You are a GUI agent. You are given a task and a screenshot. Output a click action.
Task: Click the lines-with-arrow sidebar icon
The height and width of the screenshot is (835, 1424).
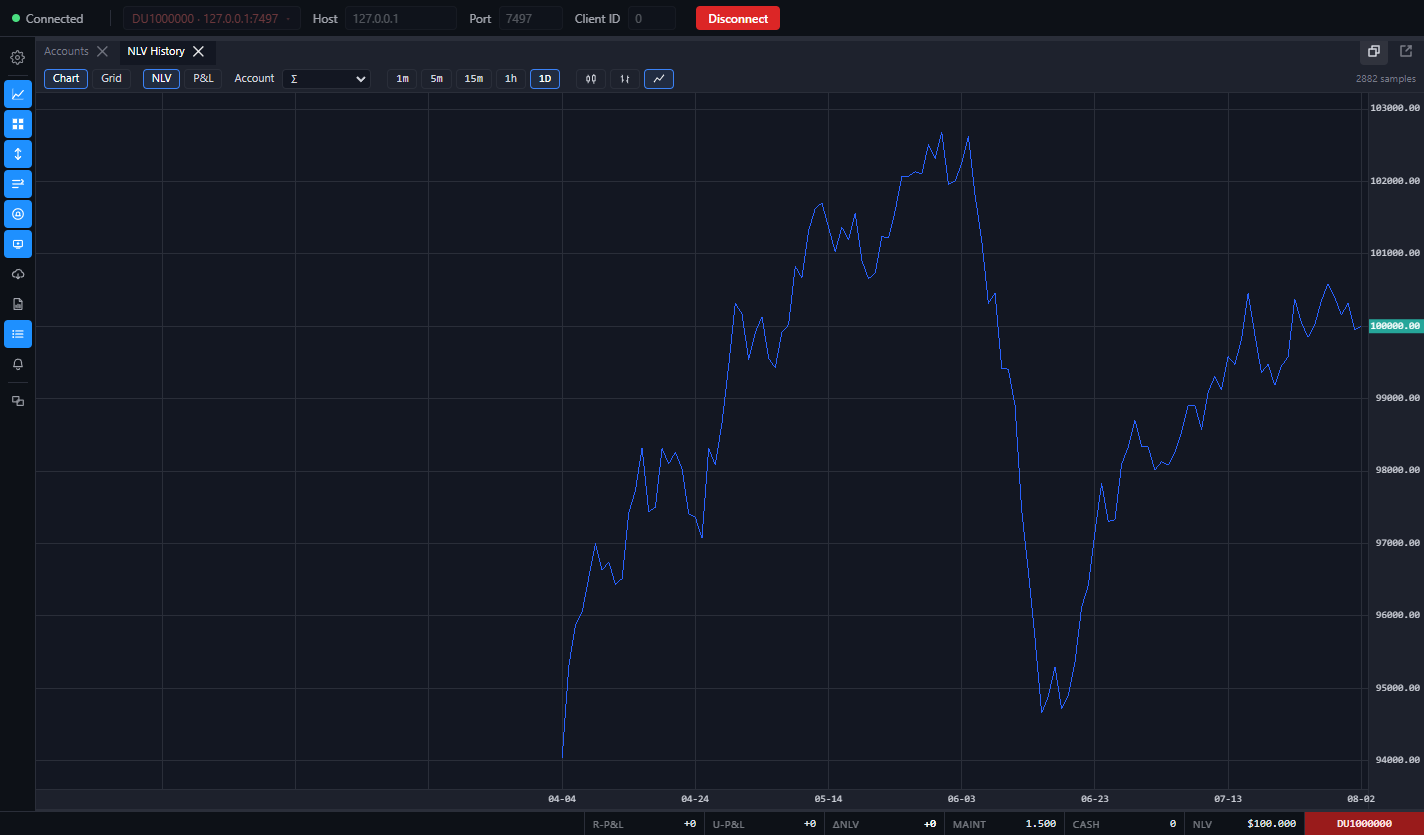[18, 184]
